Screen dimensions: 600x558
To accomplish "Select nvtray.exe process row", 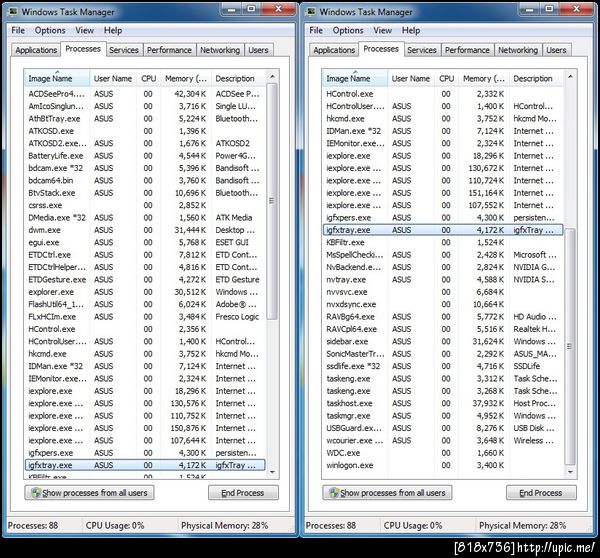I will point(443,280).
